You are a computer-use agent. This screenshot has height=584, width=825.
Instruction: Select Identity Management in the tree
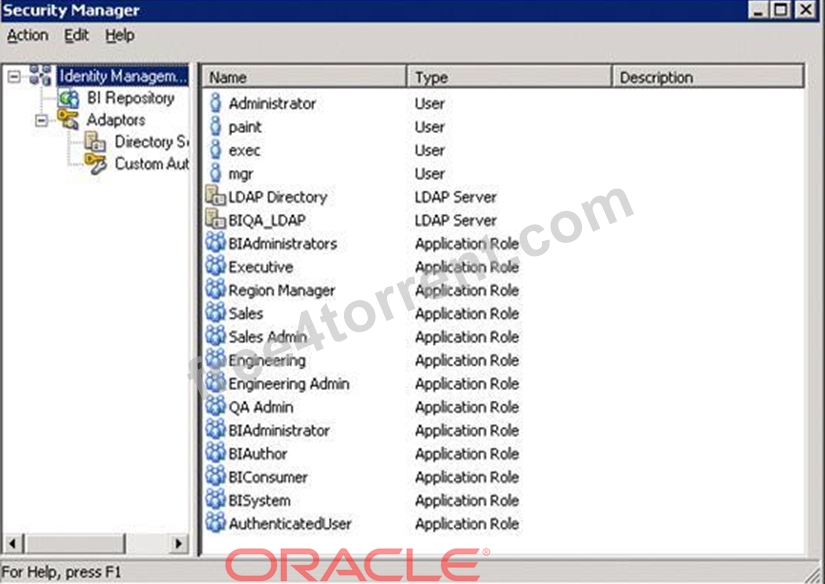click(123, 76)
